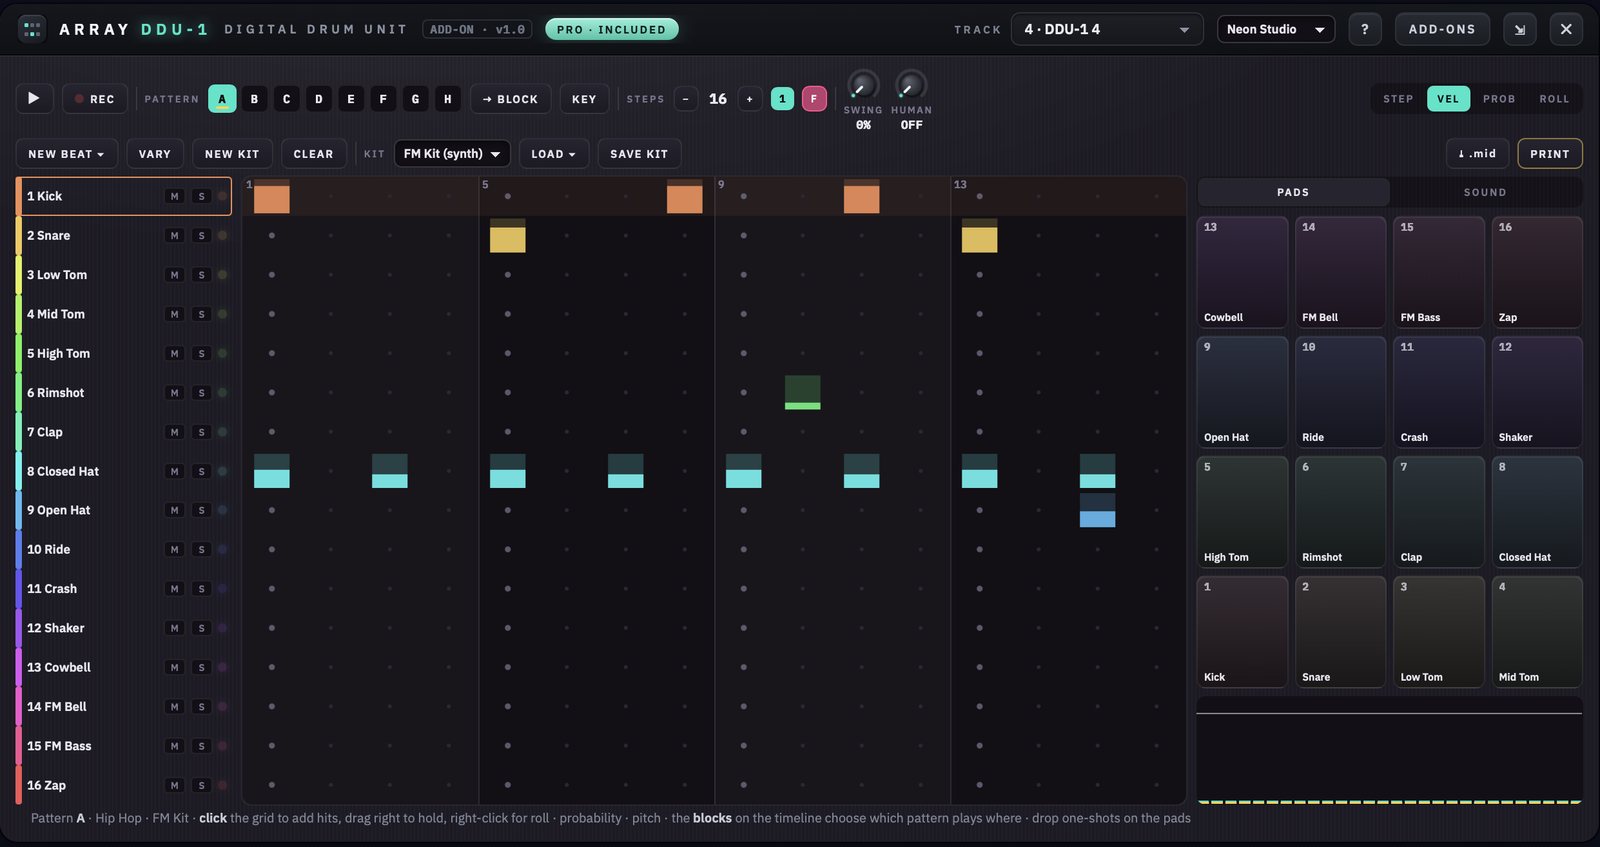Trigger the Crash pad
This screenshot has height=847, width=1600.
[x=1439, y=392]
